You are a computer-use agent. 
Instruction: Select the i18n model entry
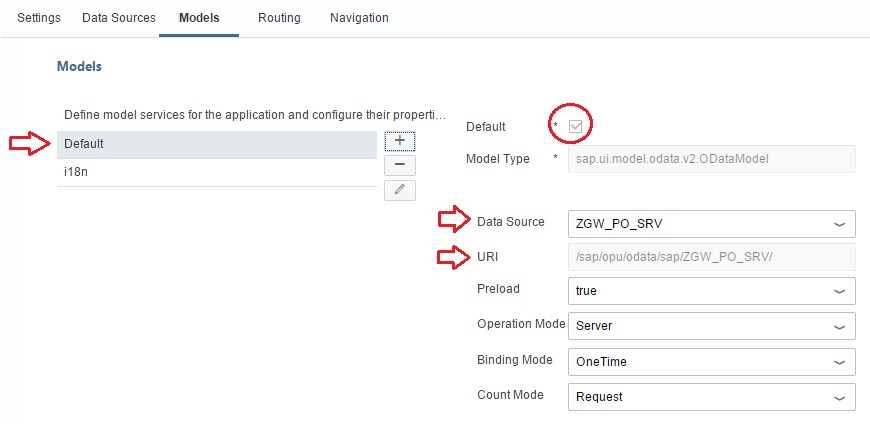click(217, 173)
